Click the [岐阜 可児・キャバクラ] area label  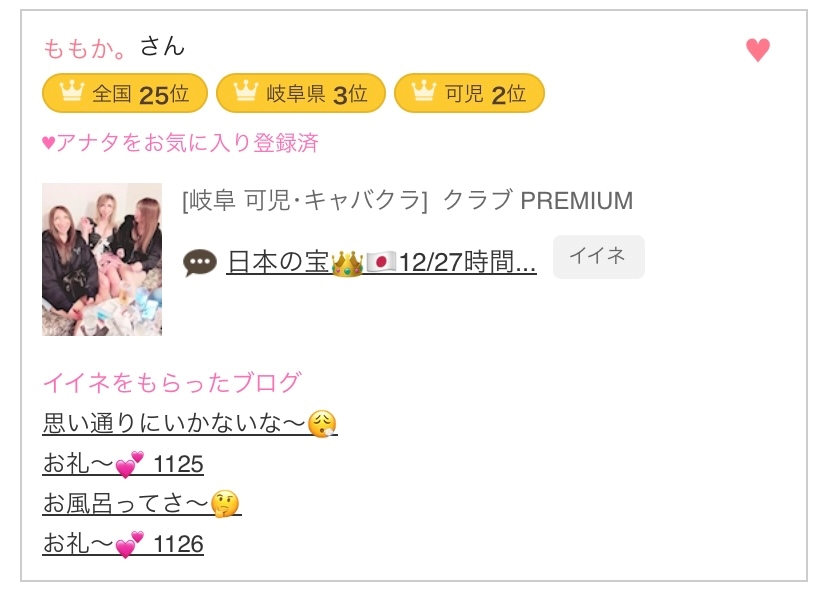tap(305, 201)
